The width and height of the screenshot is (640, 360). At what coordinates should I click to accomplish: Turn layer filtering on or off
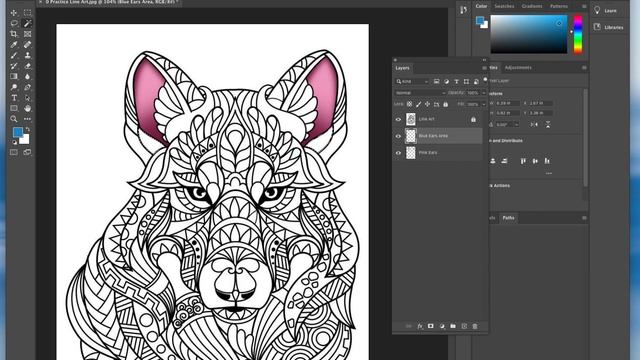click(485, 79)
